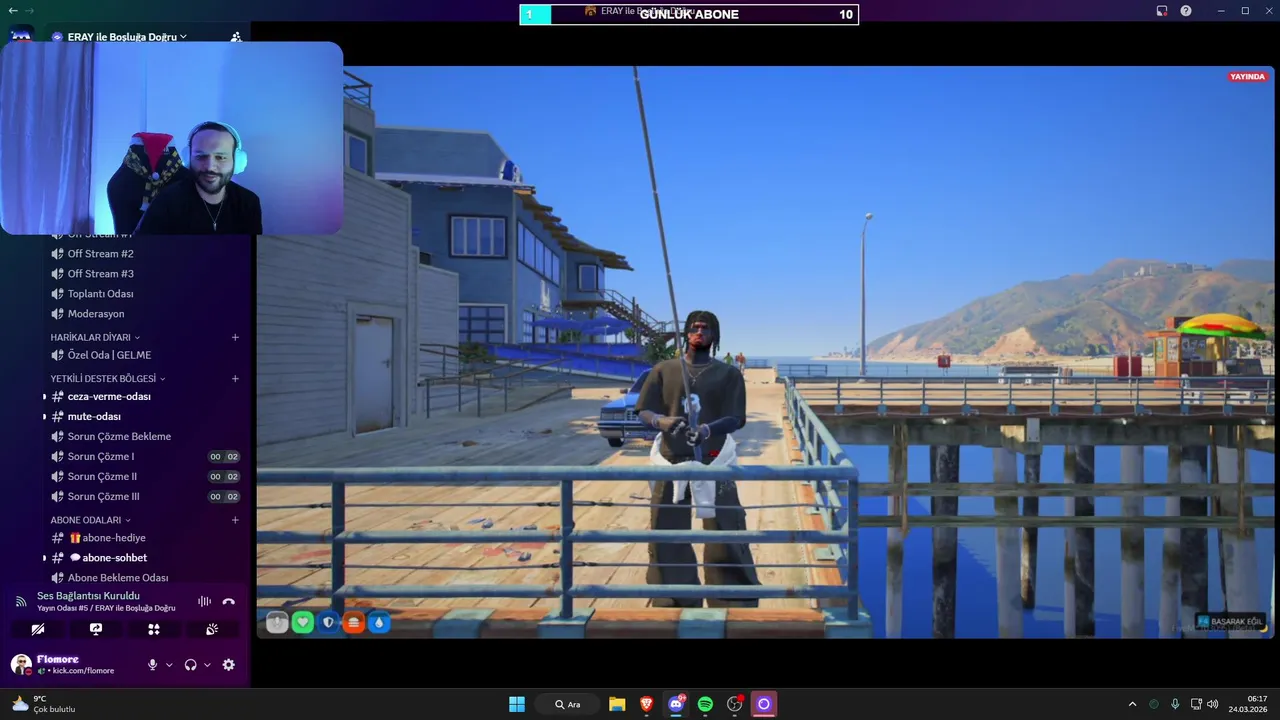Viewport: 1280px width, 720px height.
Task: Go forward with the title bar arrow
Action: click(x=29, y=10)
